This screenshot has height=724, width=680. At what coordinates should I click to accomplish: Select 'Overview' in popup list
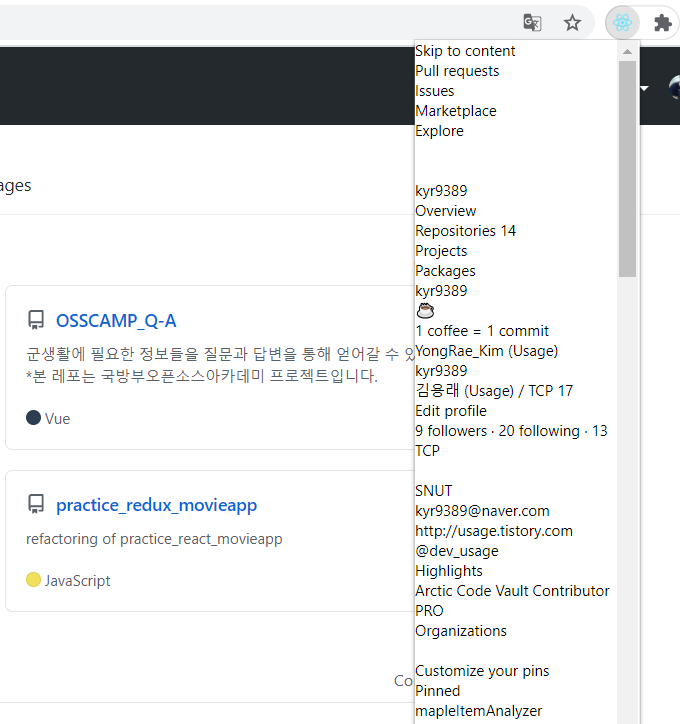click(x=445, y=211)
